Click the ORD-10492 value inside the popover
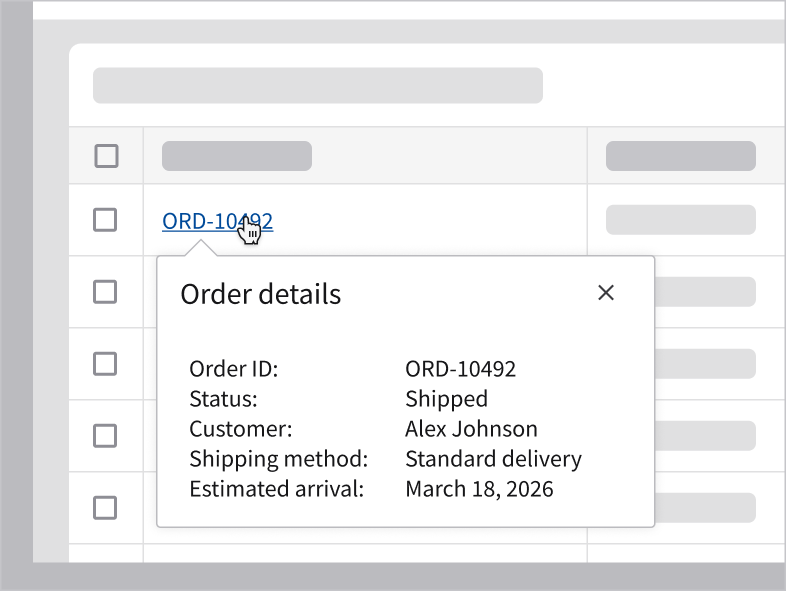The width and height of the screenshot is (786, 591). pyautogui.click(x=460, y=369)
